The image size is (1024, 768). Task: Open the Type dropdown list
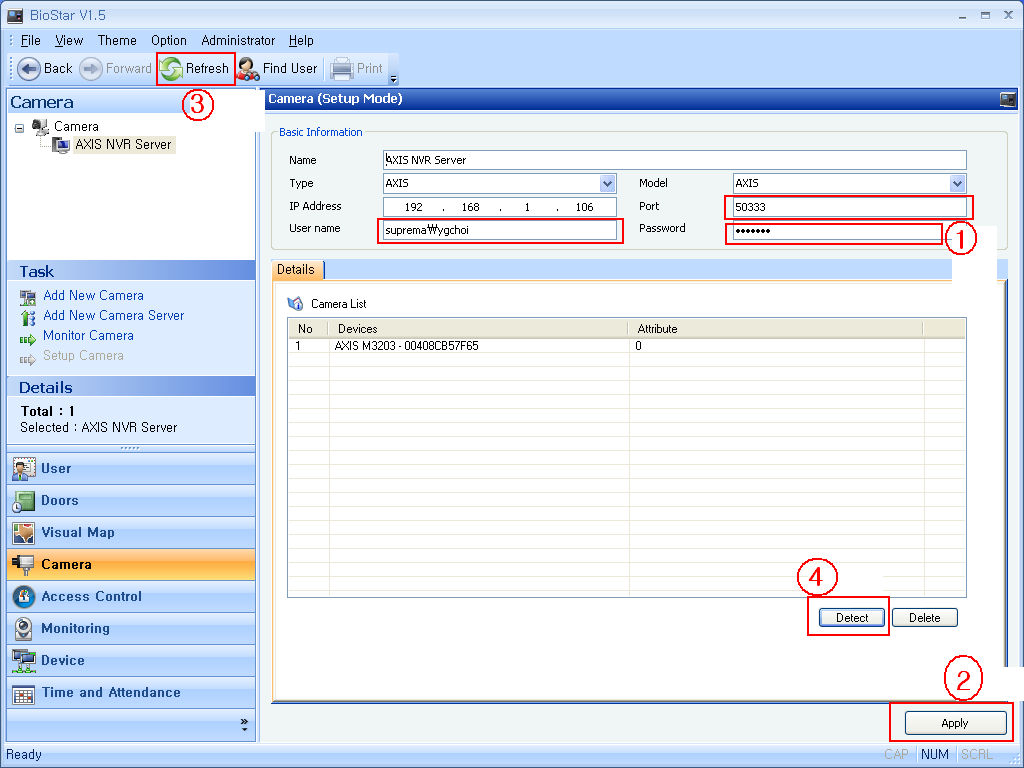pyautogui.click(x=607, y=184)
